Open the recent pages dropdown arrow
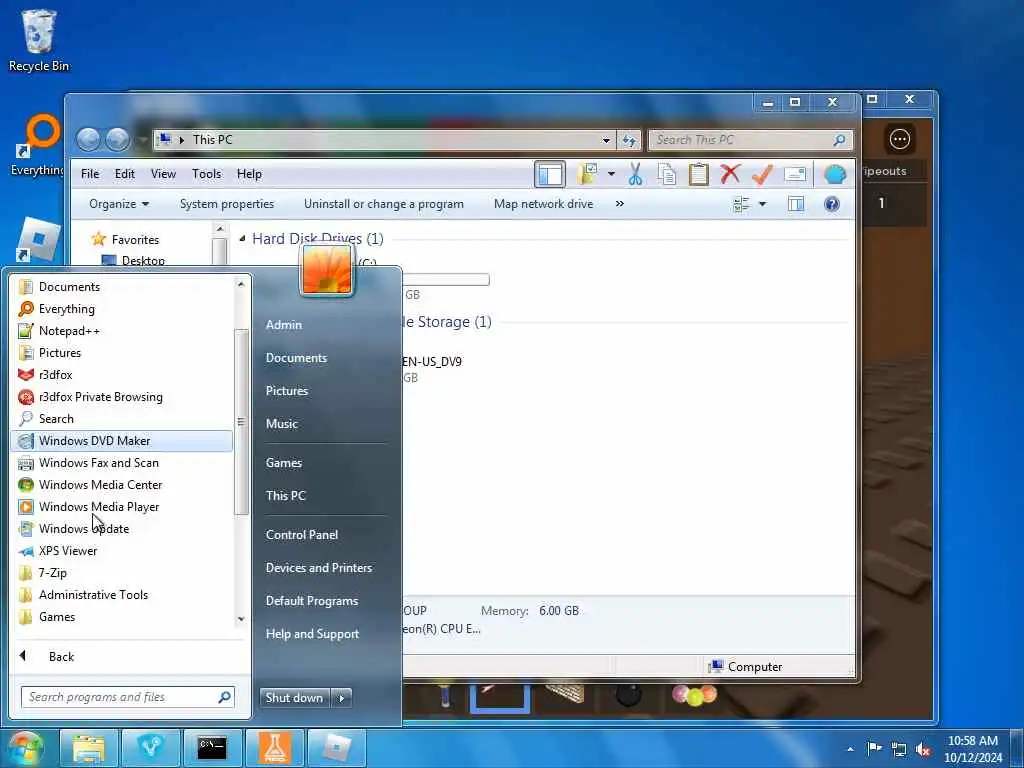Image resolution: width=1024 pixels, height=768 pixels. [x=142, y=140]
